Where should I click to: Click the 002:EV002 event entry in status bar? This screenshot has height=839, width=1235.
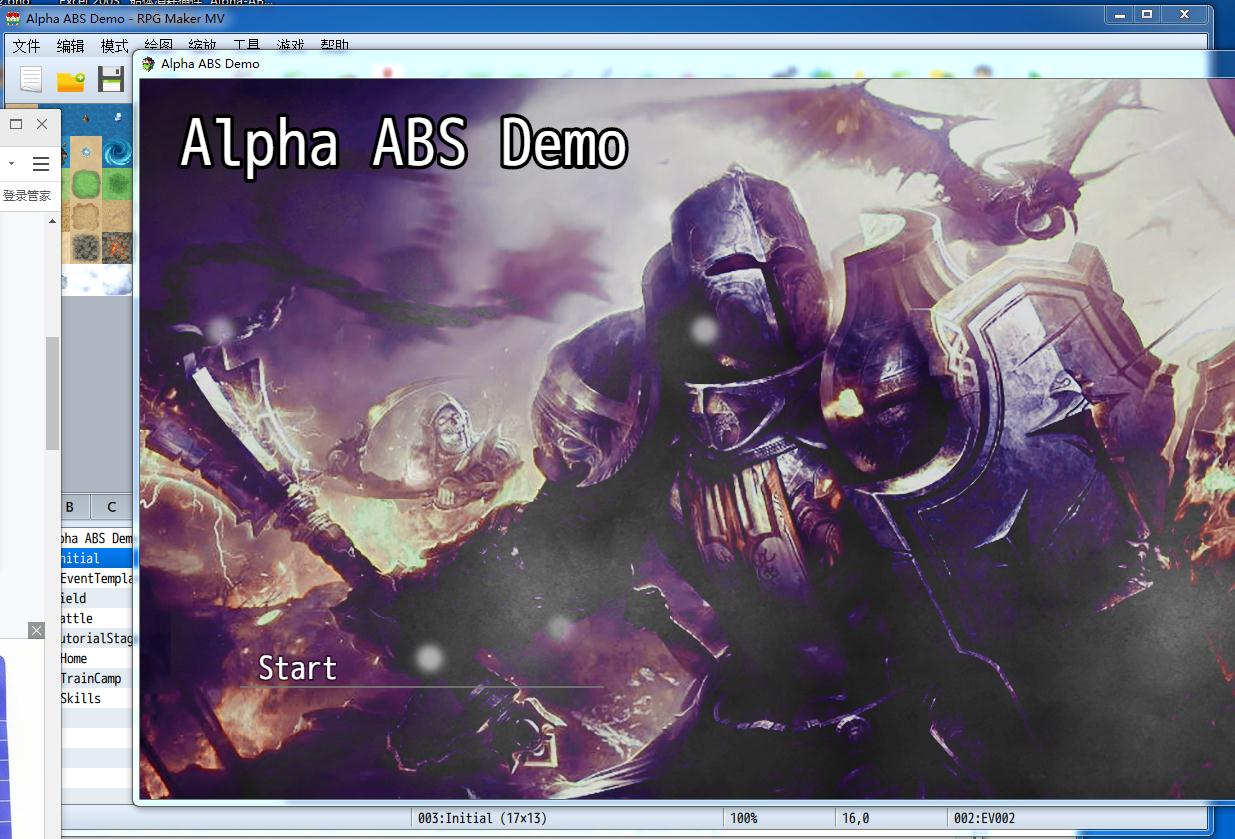tap(984, 818)
